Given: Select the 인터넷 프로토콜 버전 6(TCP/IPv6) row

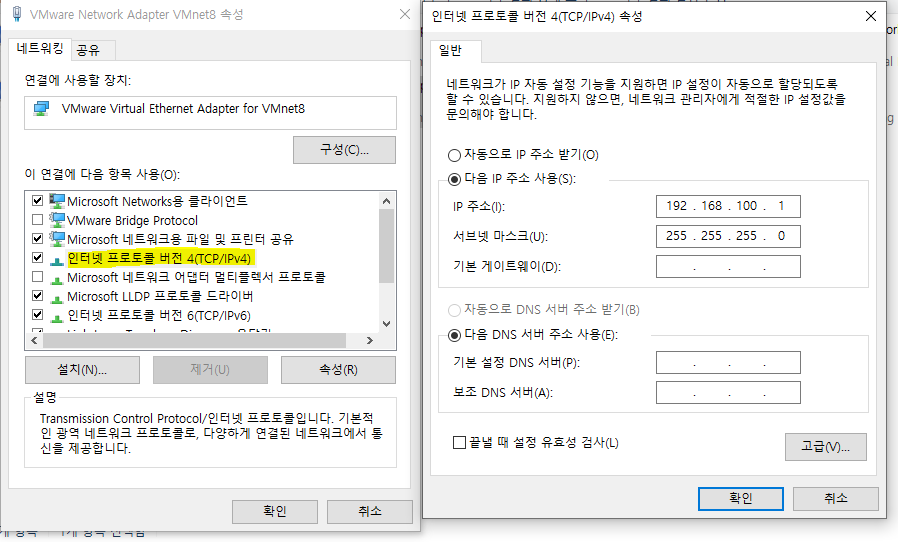Looking at the screenshot, I should click(x=159, y=316).
